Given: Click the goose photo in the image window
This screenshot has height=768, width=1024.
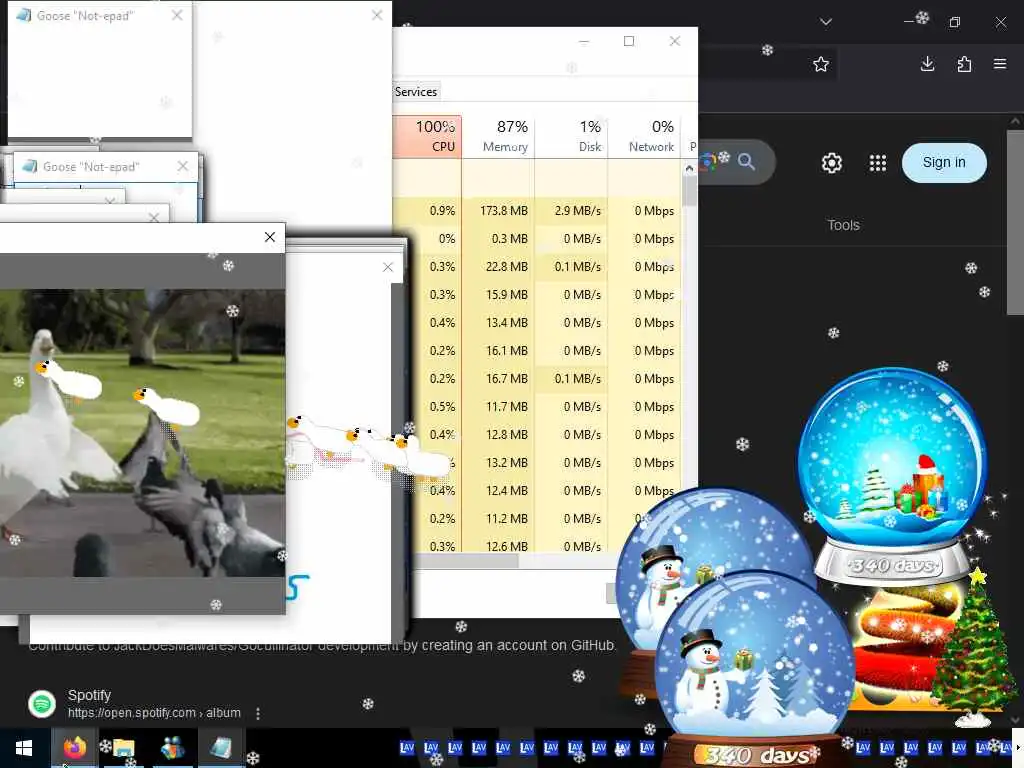Looking at the screenshot, I should pyautogui.click(x=142, y=432).
